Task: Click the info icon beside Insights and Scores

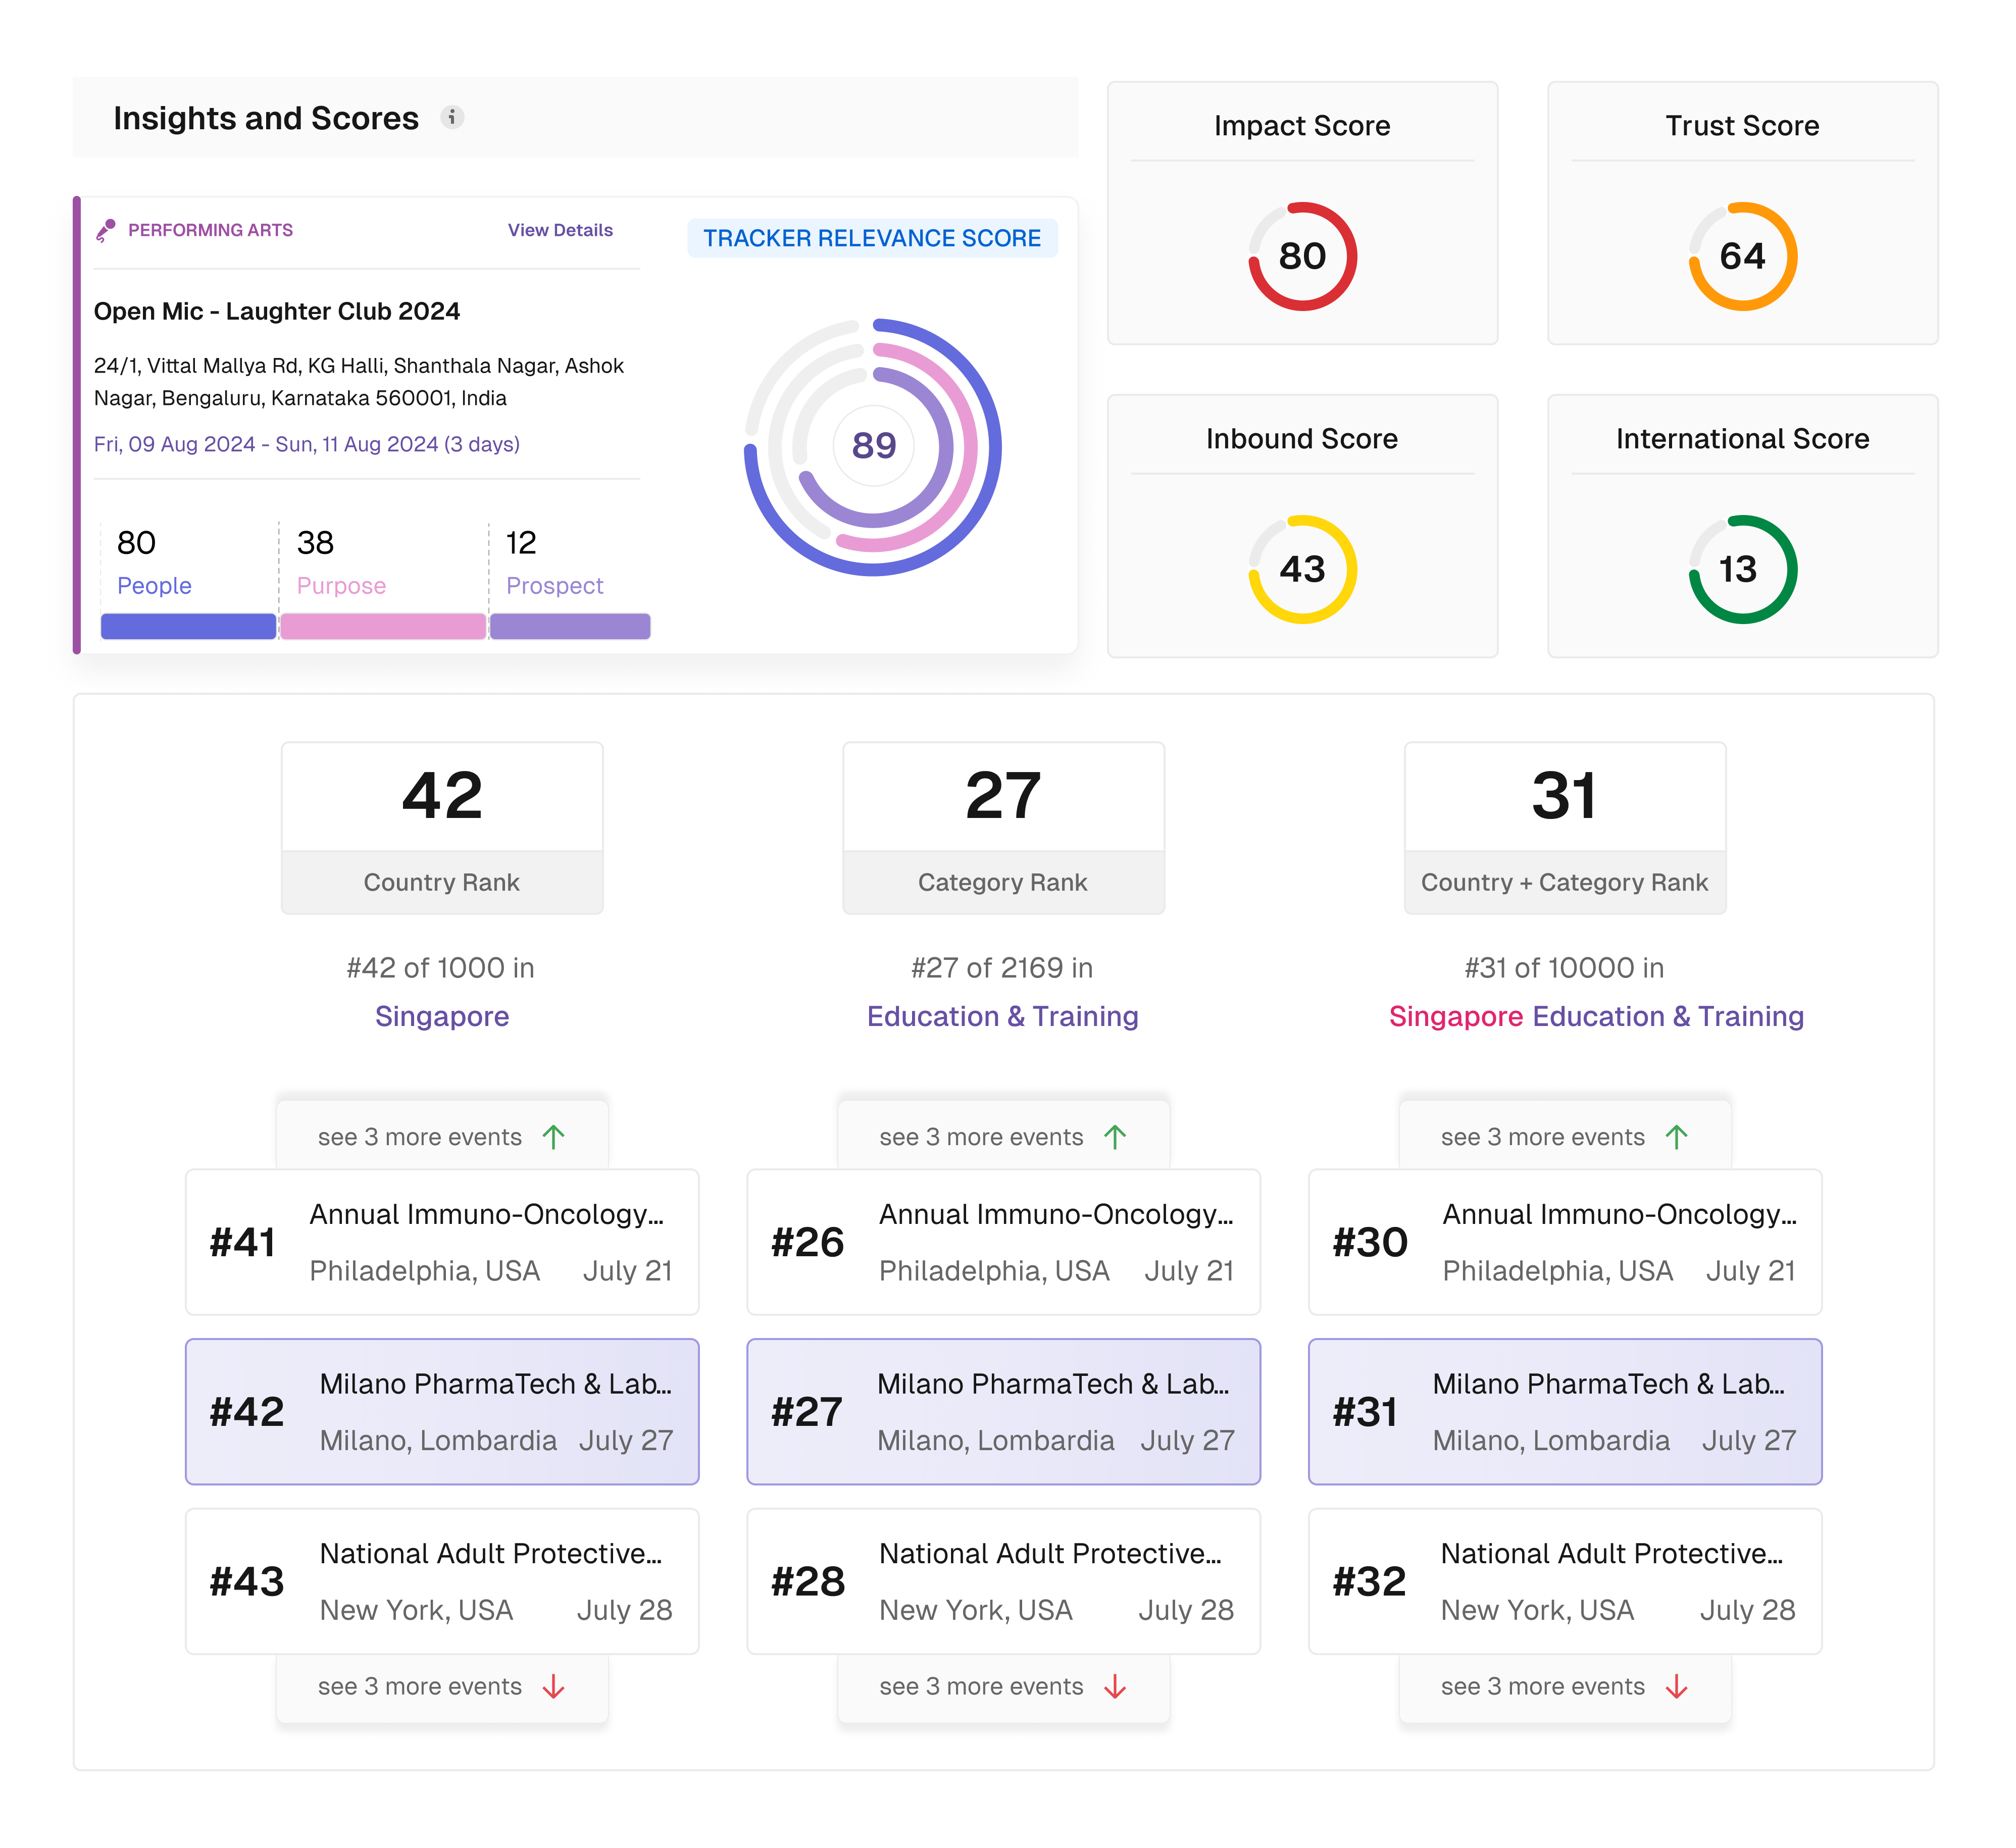Action: [x=452, y=118]
